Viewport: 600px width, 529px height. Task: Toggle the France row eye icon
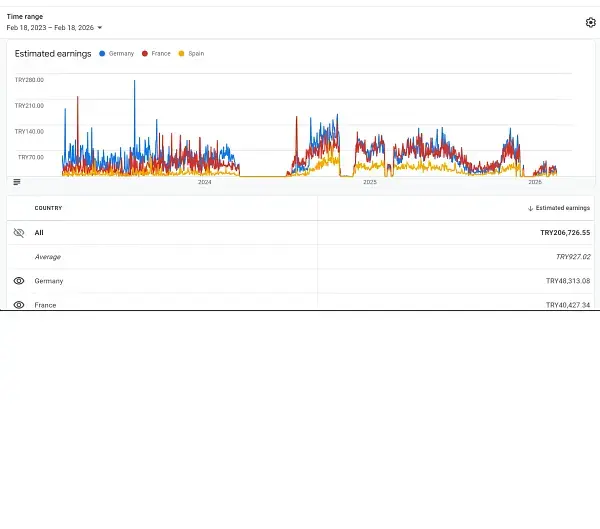tap(18, 304)
